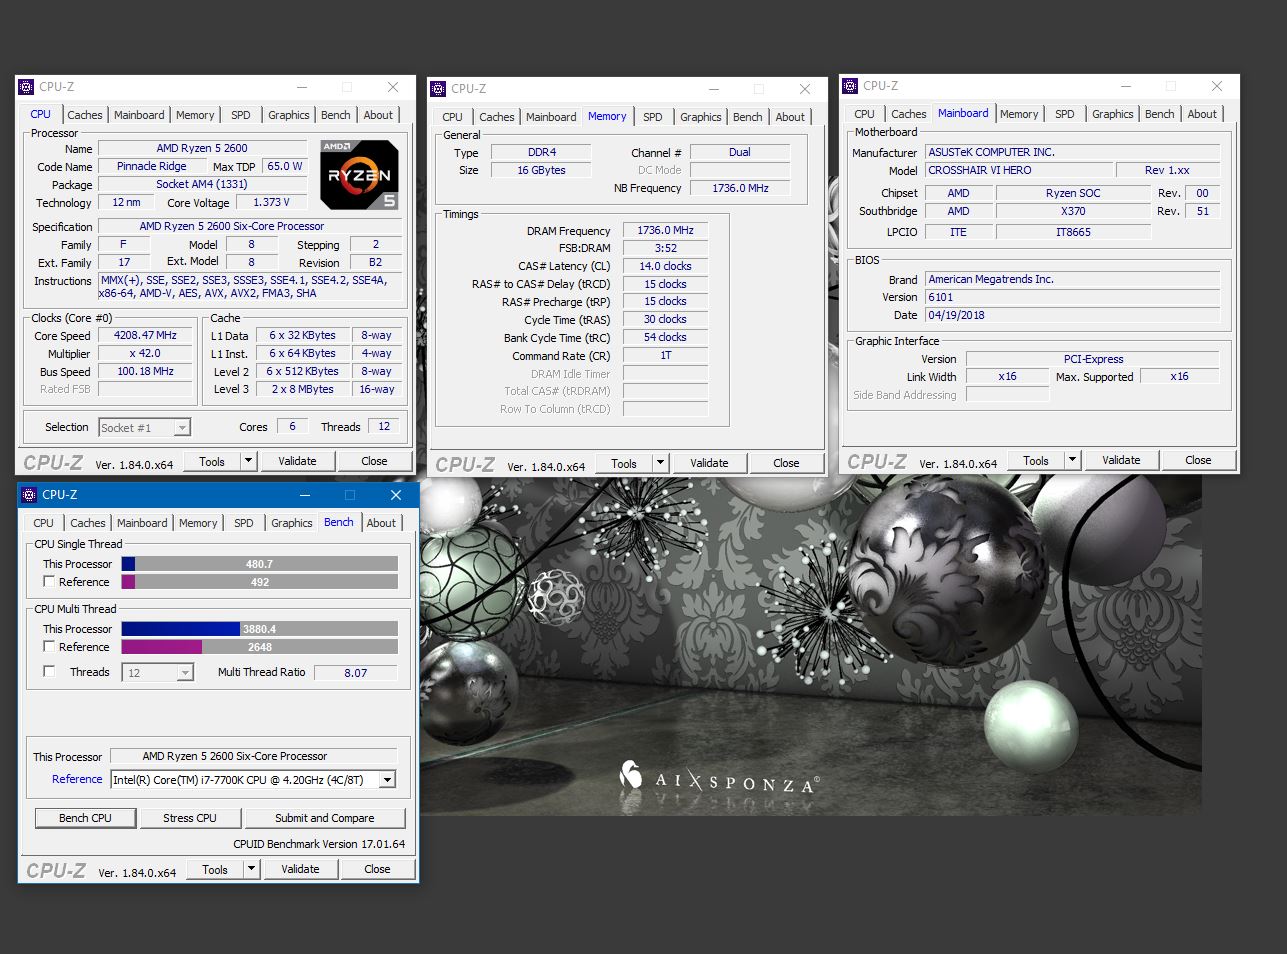Expand Tools dropdown arrow in Memory window
The width and height of the screenshot is (1287, 954).
pos(659,463)
